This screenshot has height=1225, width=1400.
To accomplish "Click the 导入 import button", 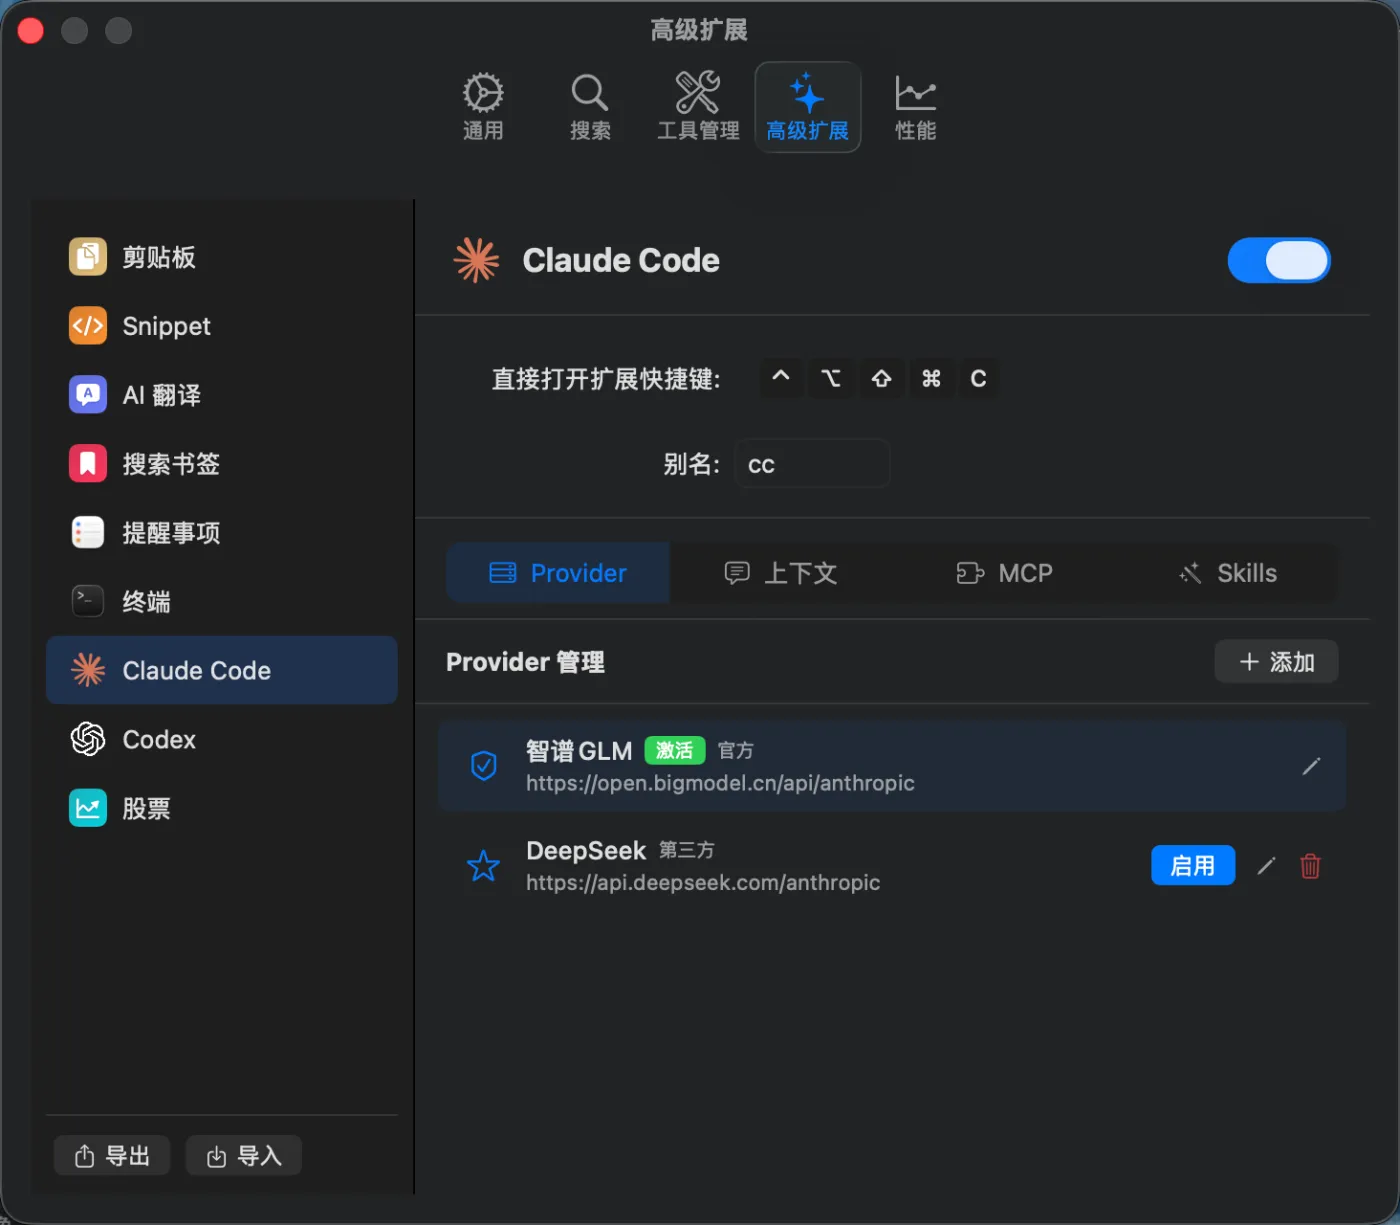I will coord(243,1156).
